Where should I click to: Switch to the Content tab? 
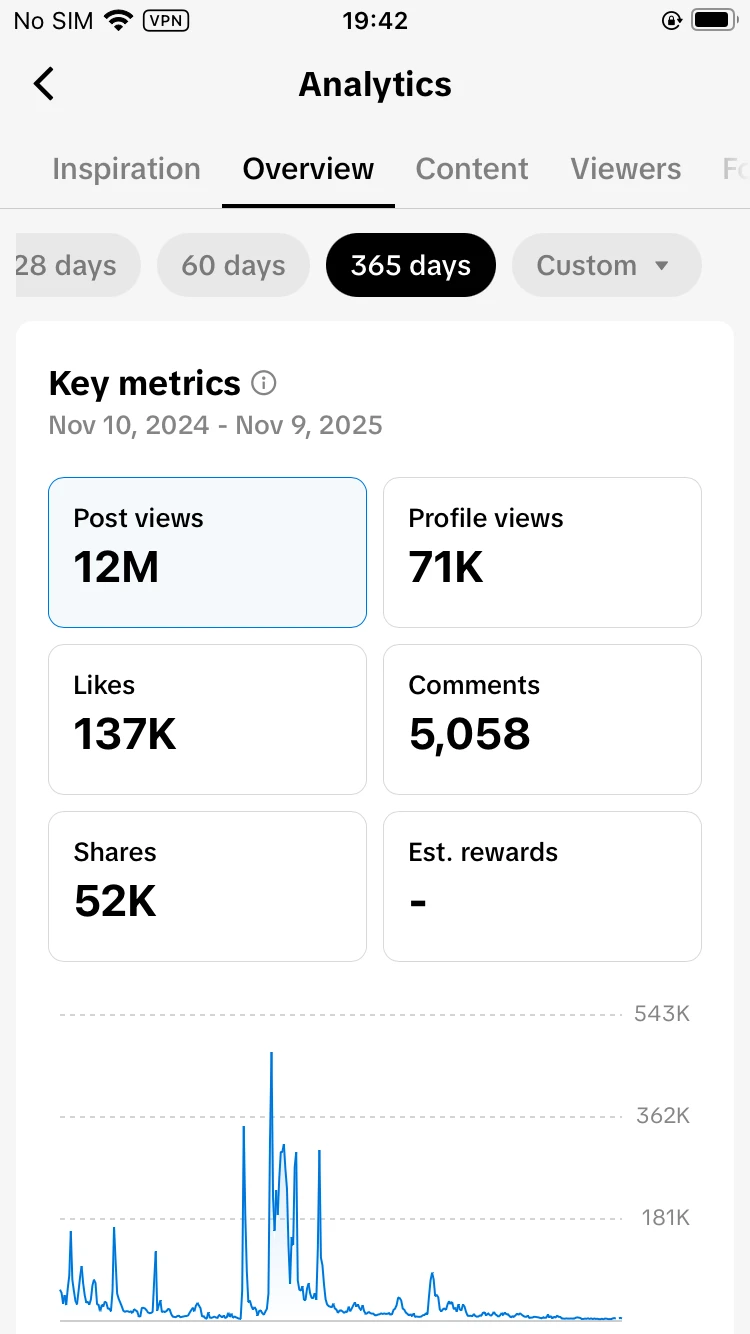pyautogui.click(x=472, y=169)
